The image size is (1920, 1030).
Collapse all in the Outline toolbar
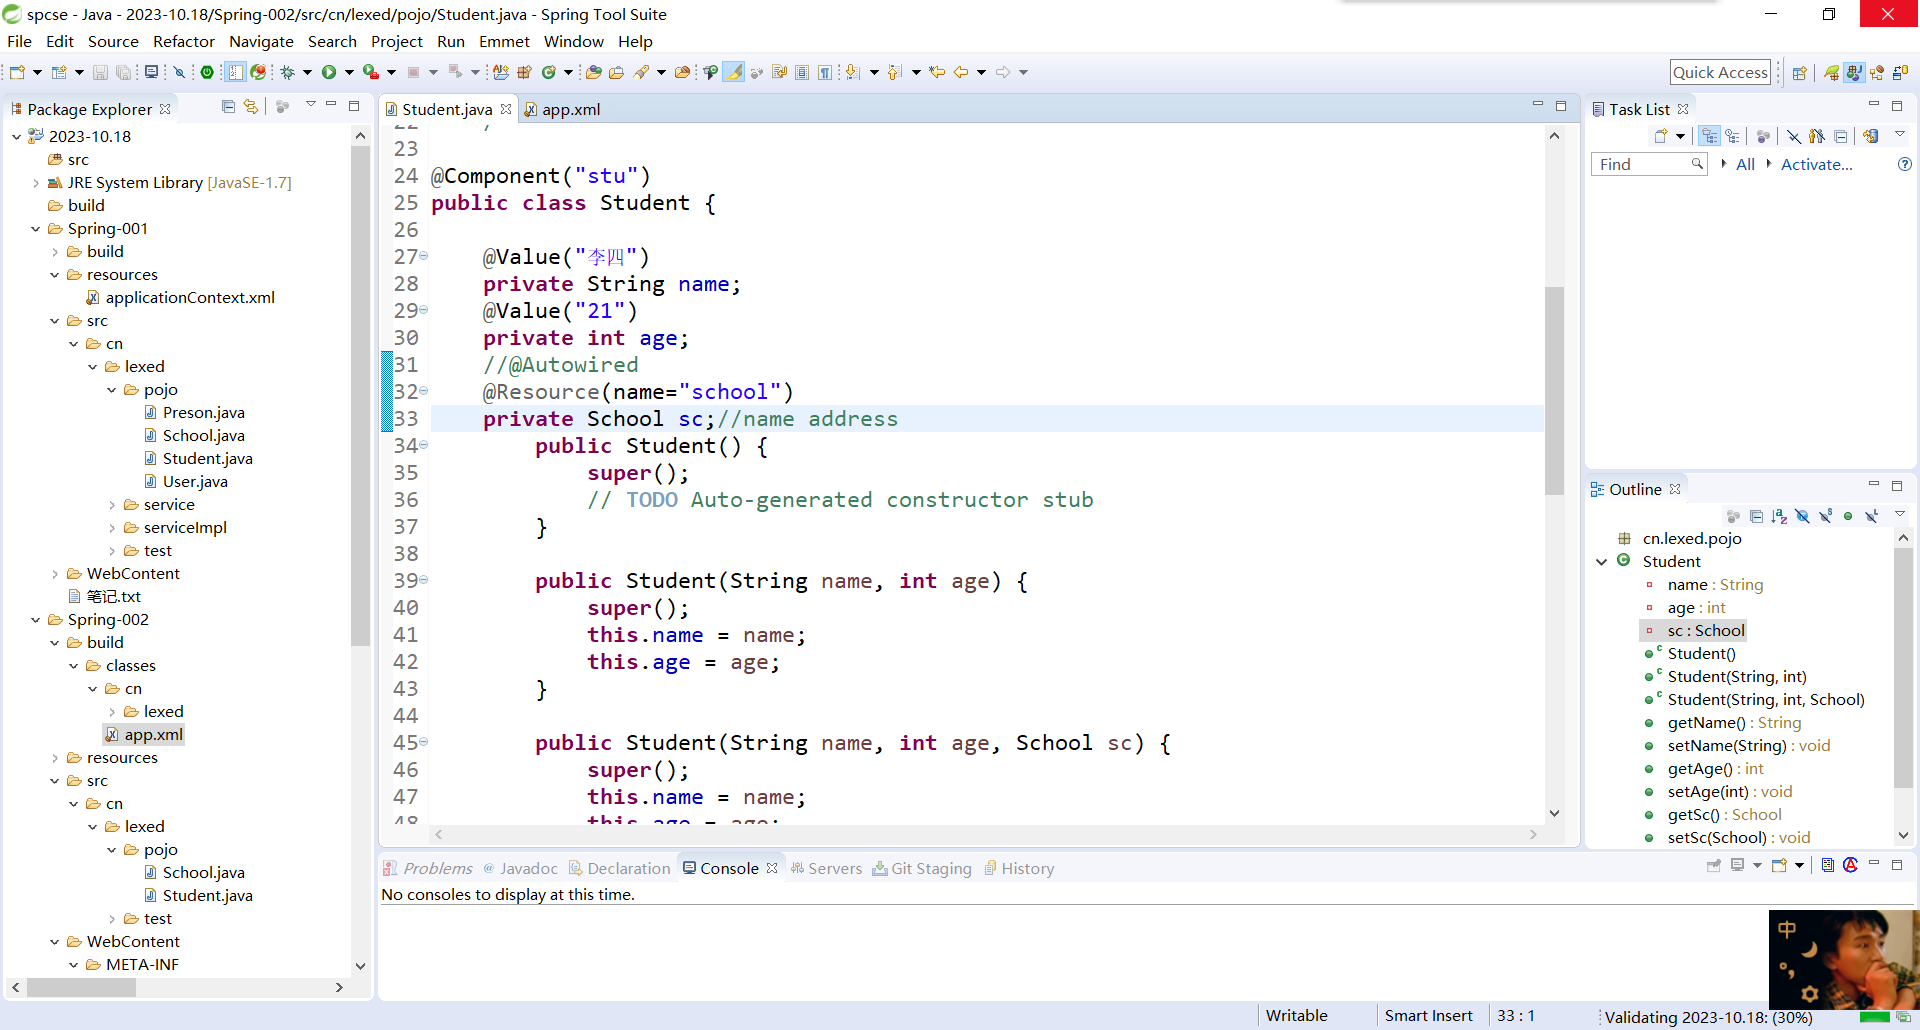pos(1756,516)
